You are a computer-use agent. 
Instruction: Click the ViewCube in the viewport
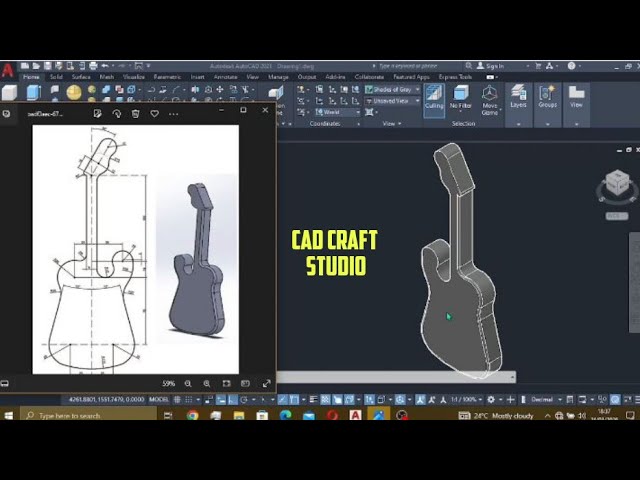tap(616, 182)
